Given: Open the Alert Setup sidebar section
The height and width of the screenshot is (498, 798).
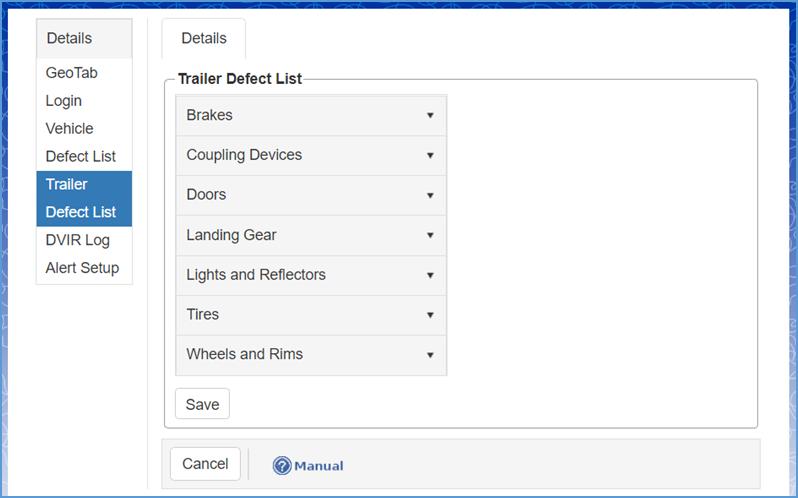Looking at the screenshot, I should coord(82,268).
